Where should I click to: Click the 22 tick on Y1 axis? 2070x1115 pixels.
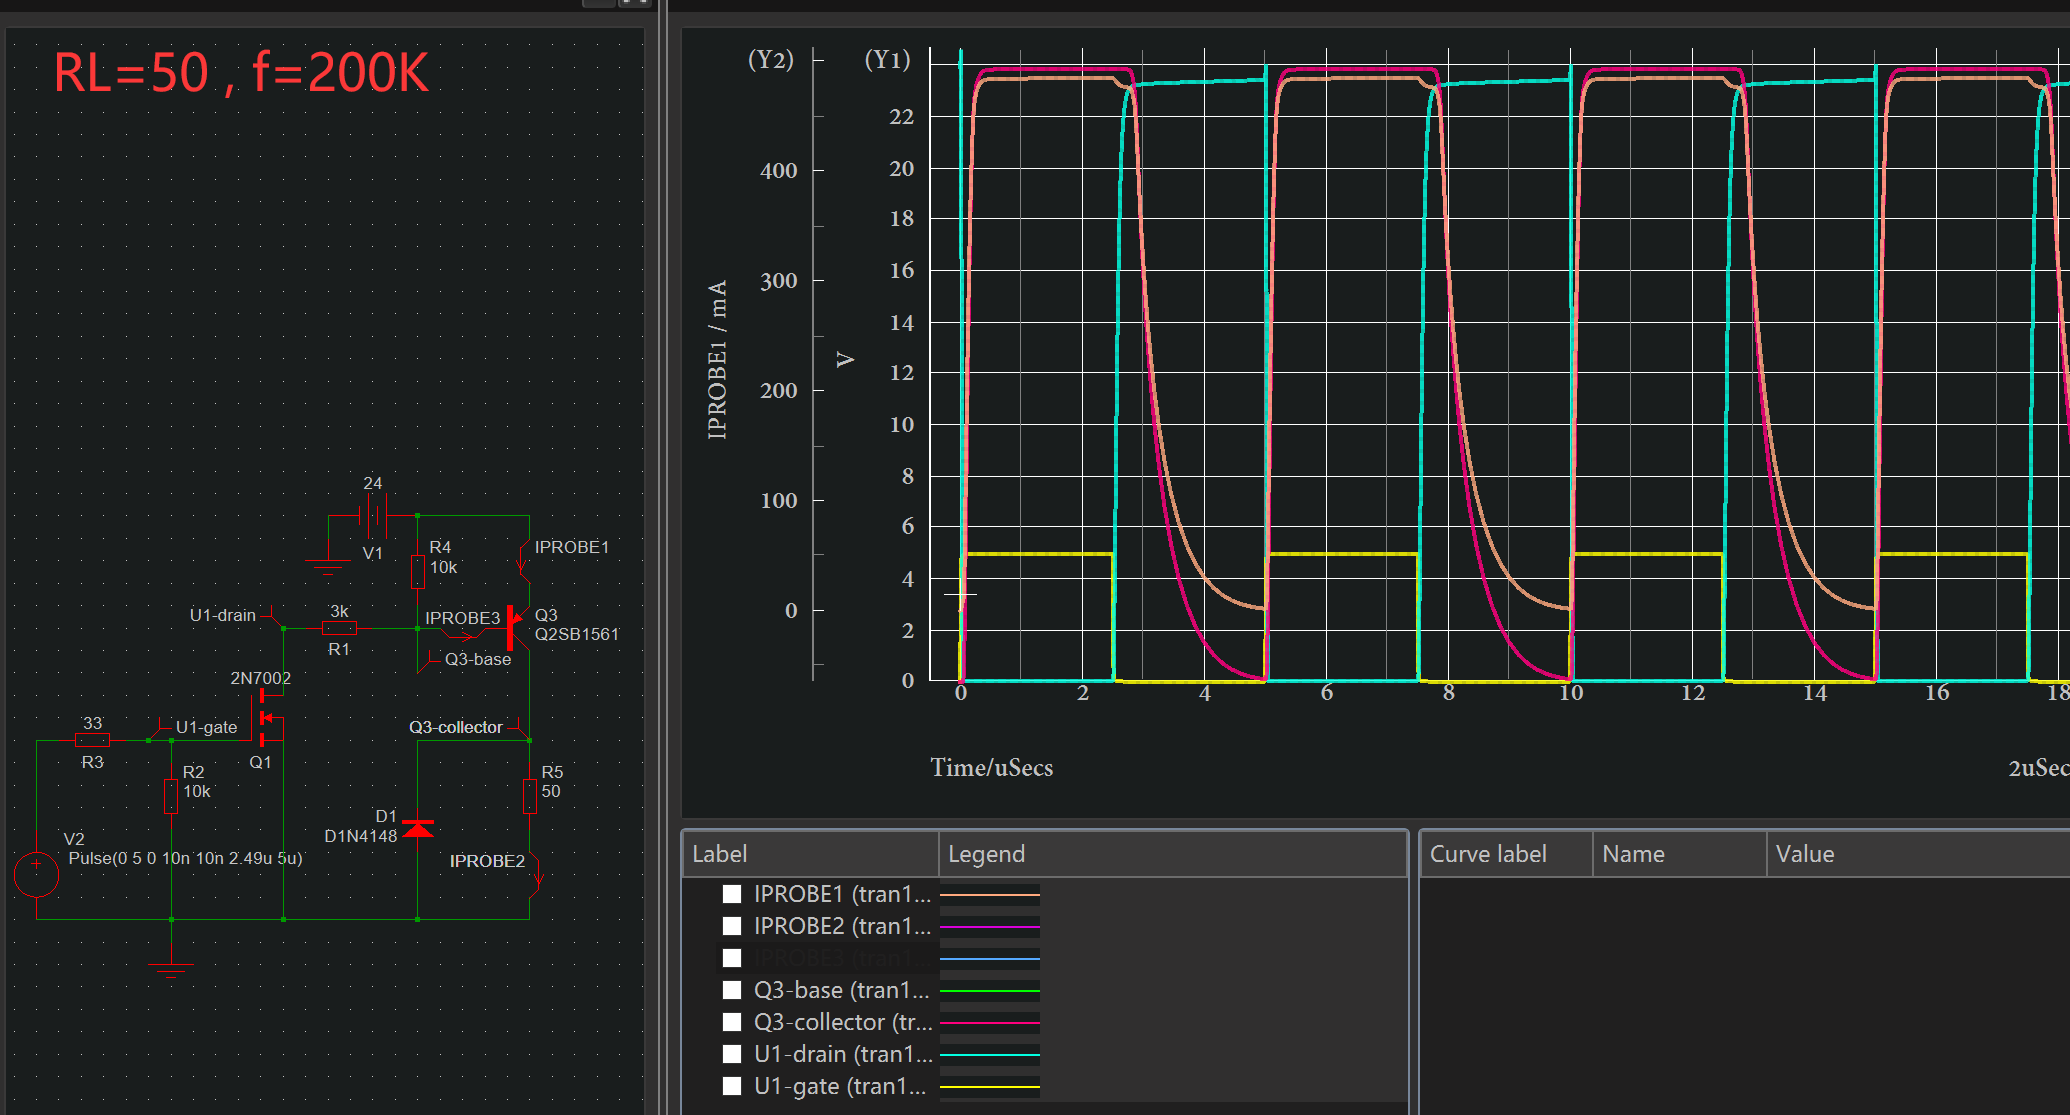[x=902, y=117]
